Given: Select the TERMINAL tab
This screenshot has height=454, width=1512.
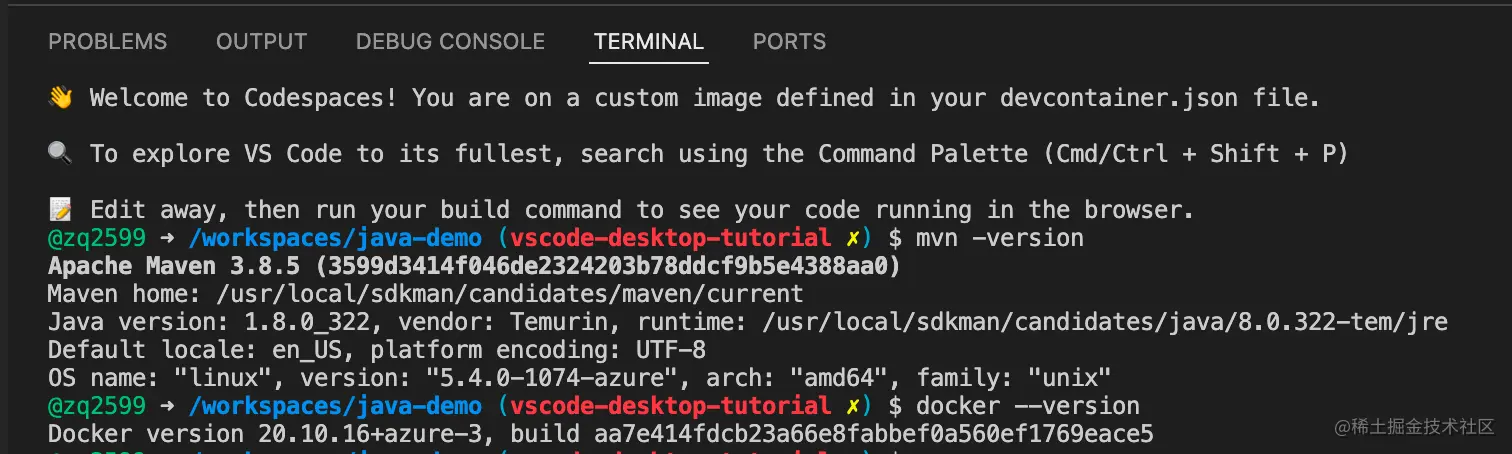Looking at the screenshot, I should coord(649,42).
